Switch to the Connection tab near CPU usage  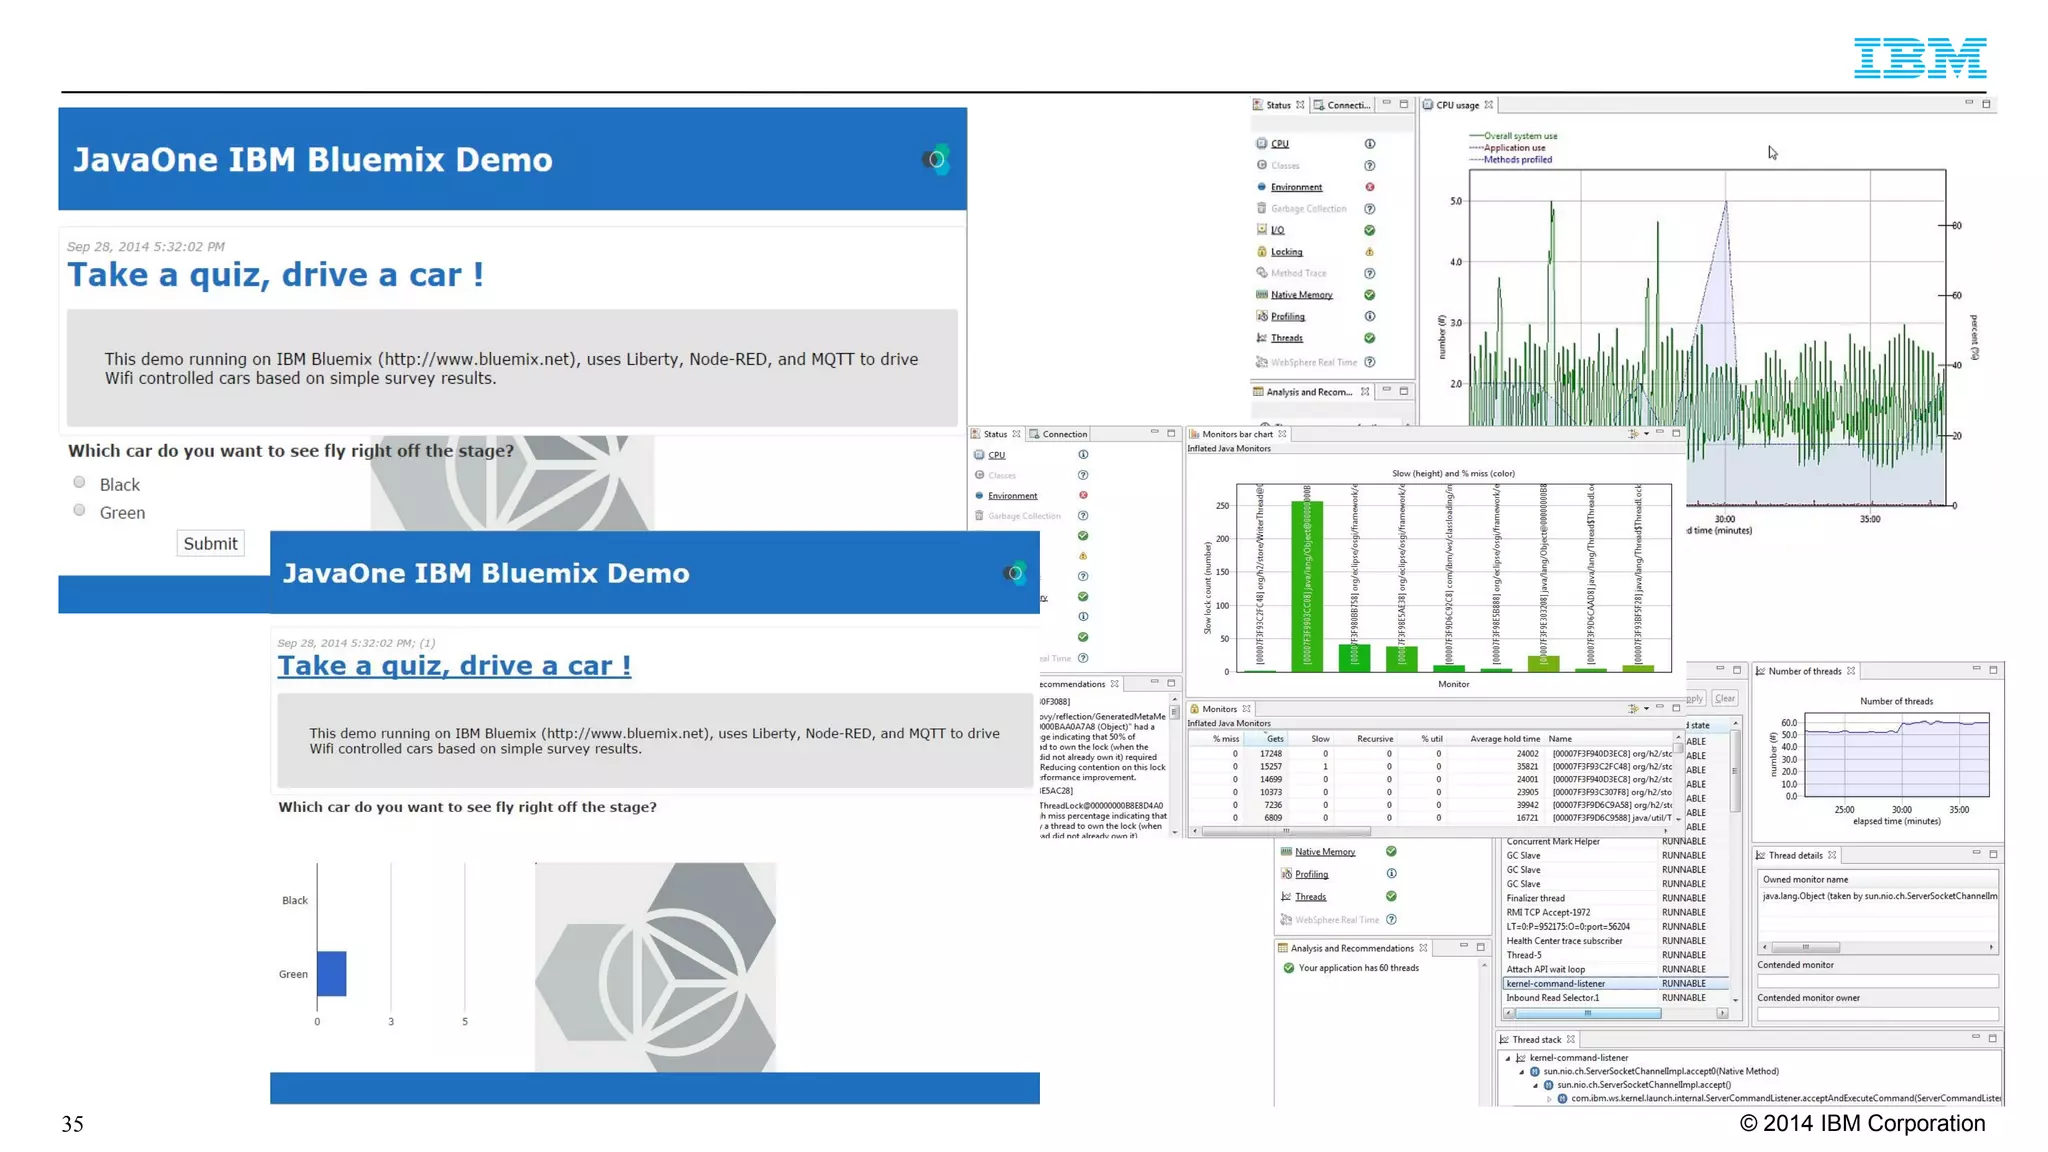click(x=1345, y=105)
